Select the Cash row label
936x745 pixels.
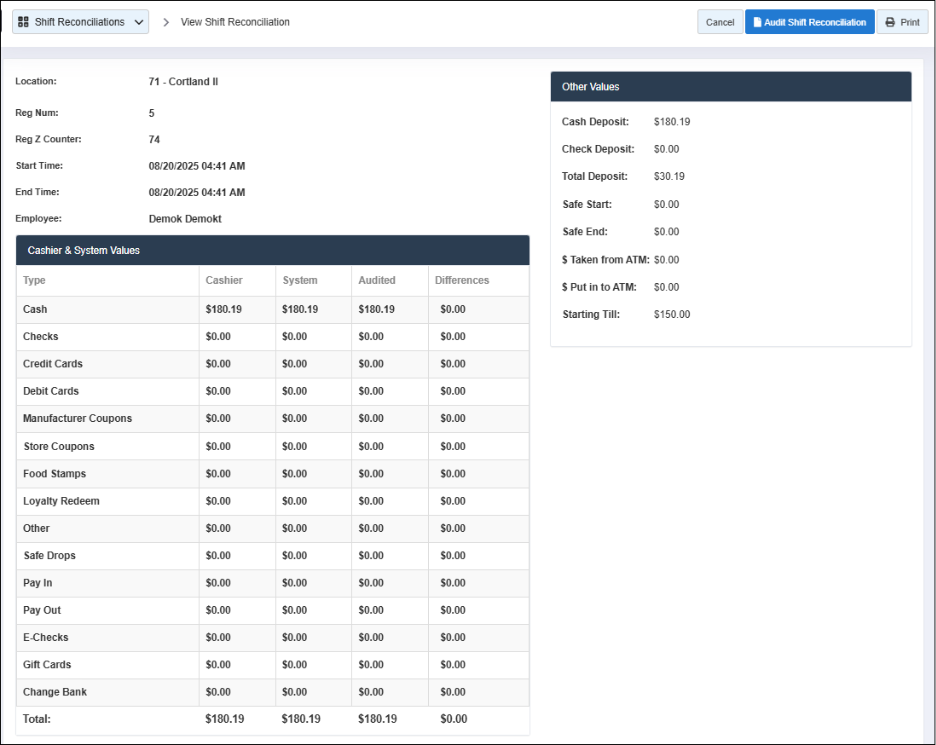coord(35,310)
